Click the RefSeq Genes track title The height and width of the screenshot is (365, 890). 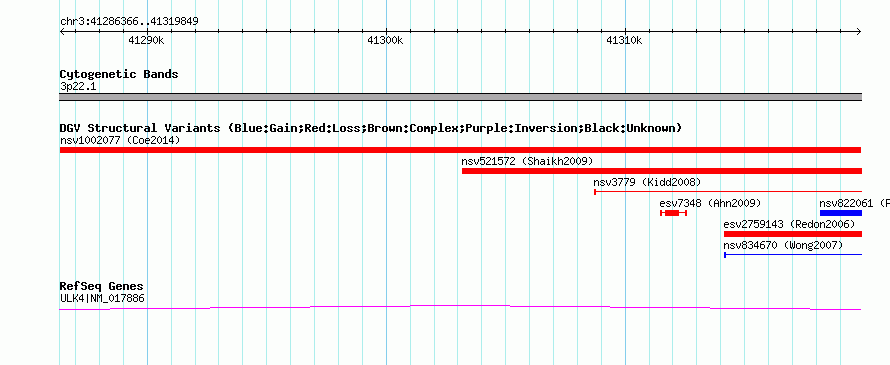click(x=102, y=286)
